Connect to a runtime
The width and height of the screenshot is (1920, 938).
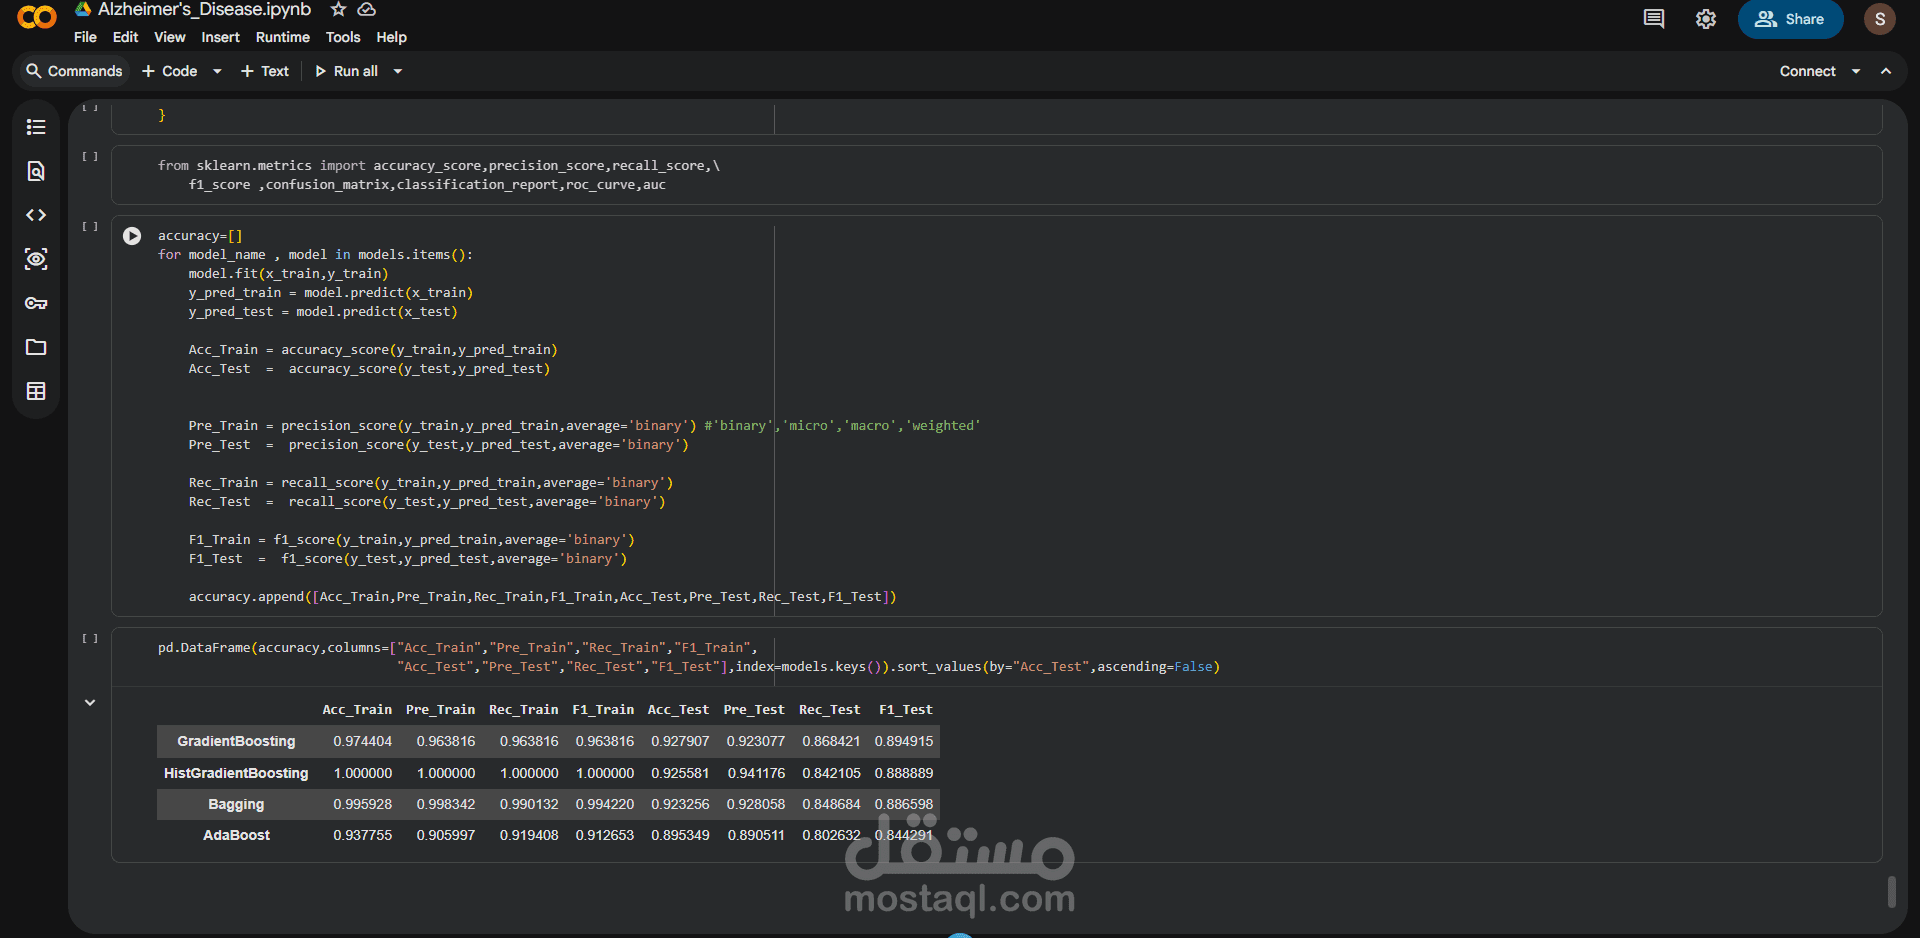pyautogui.click(x=1807, y=71)
